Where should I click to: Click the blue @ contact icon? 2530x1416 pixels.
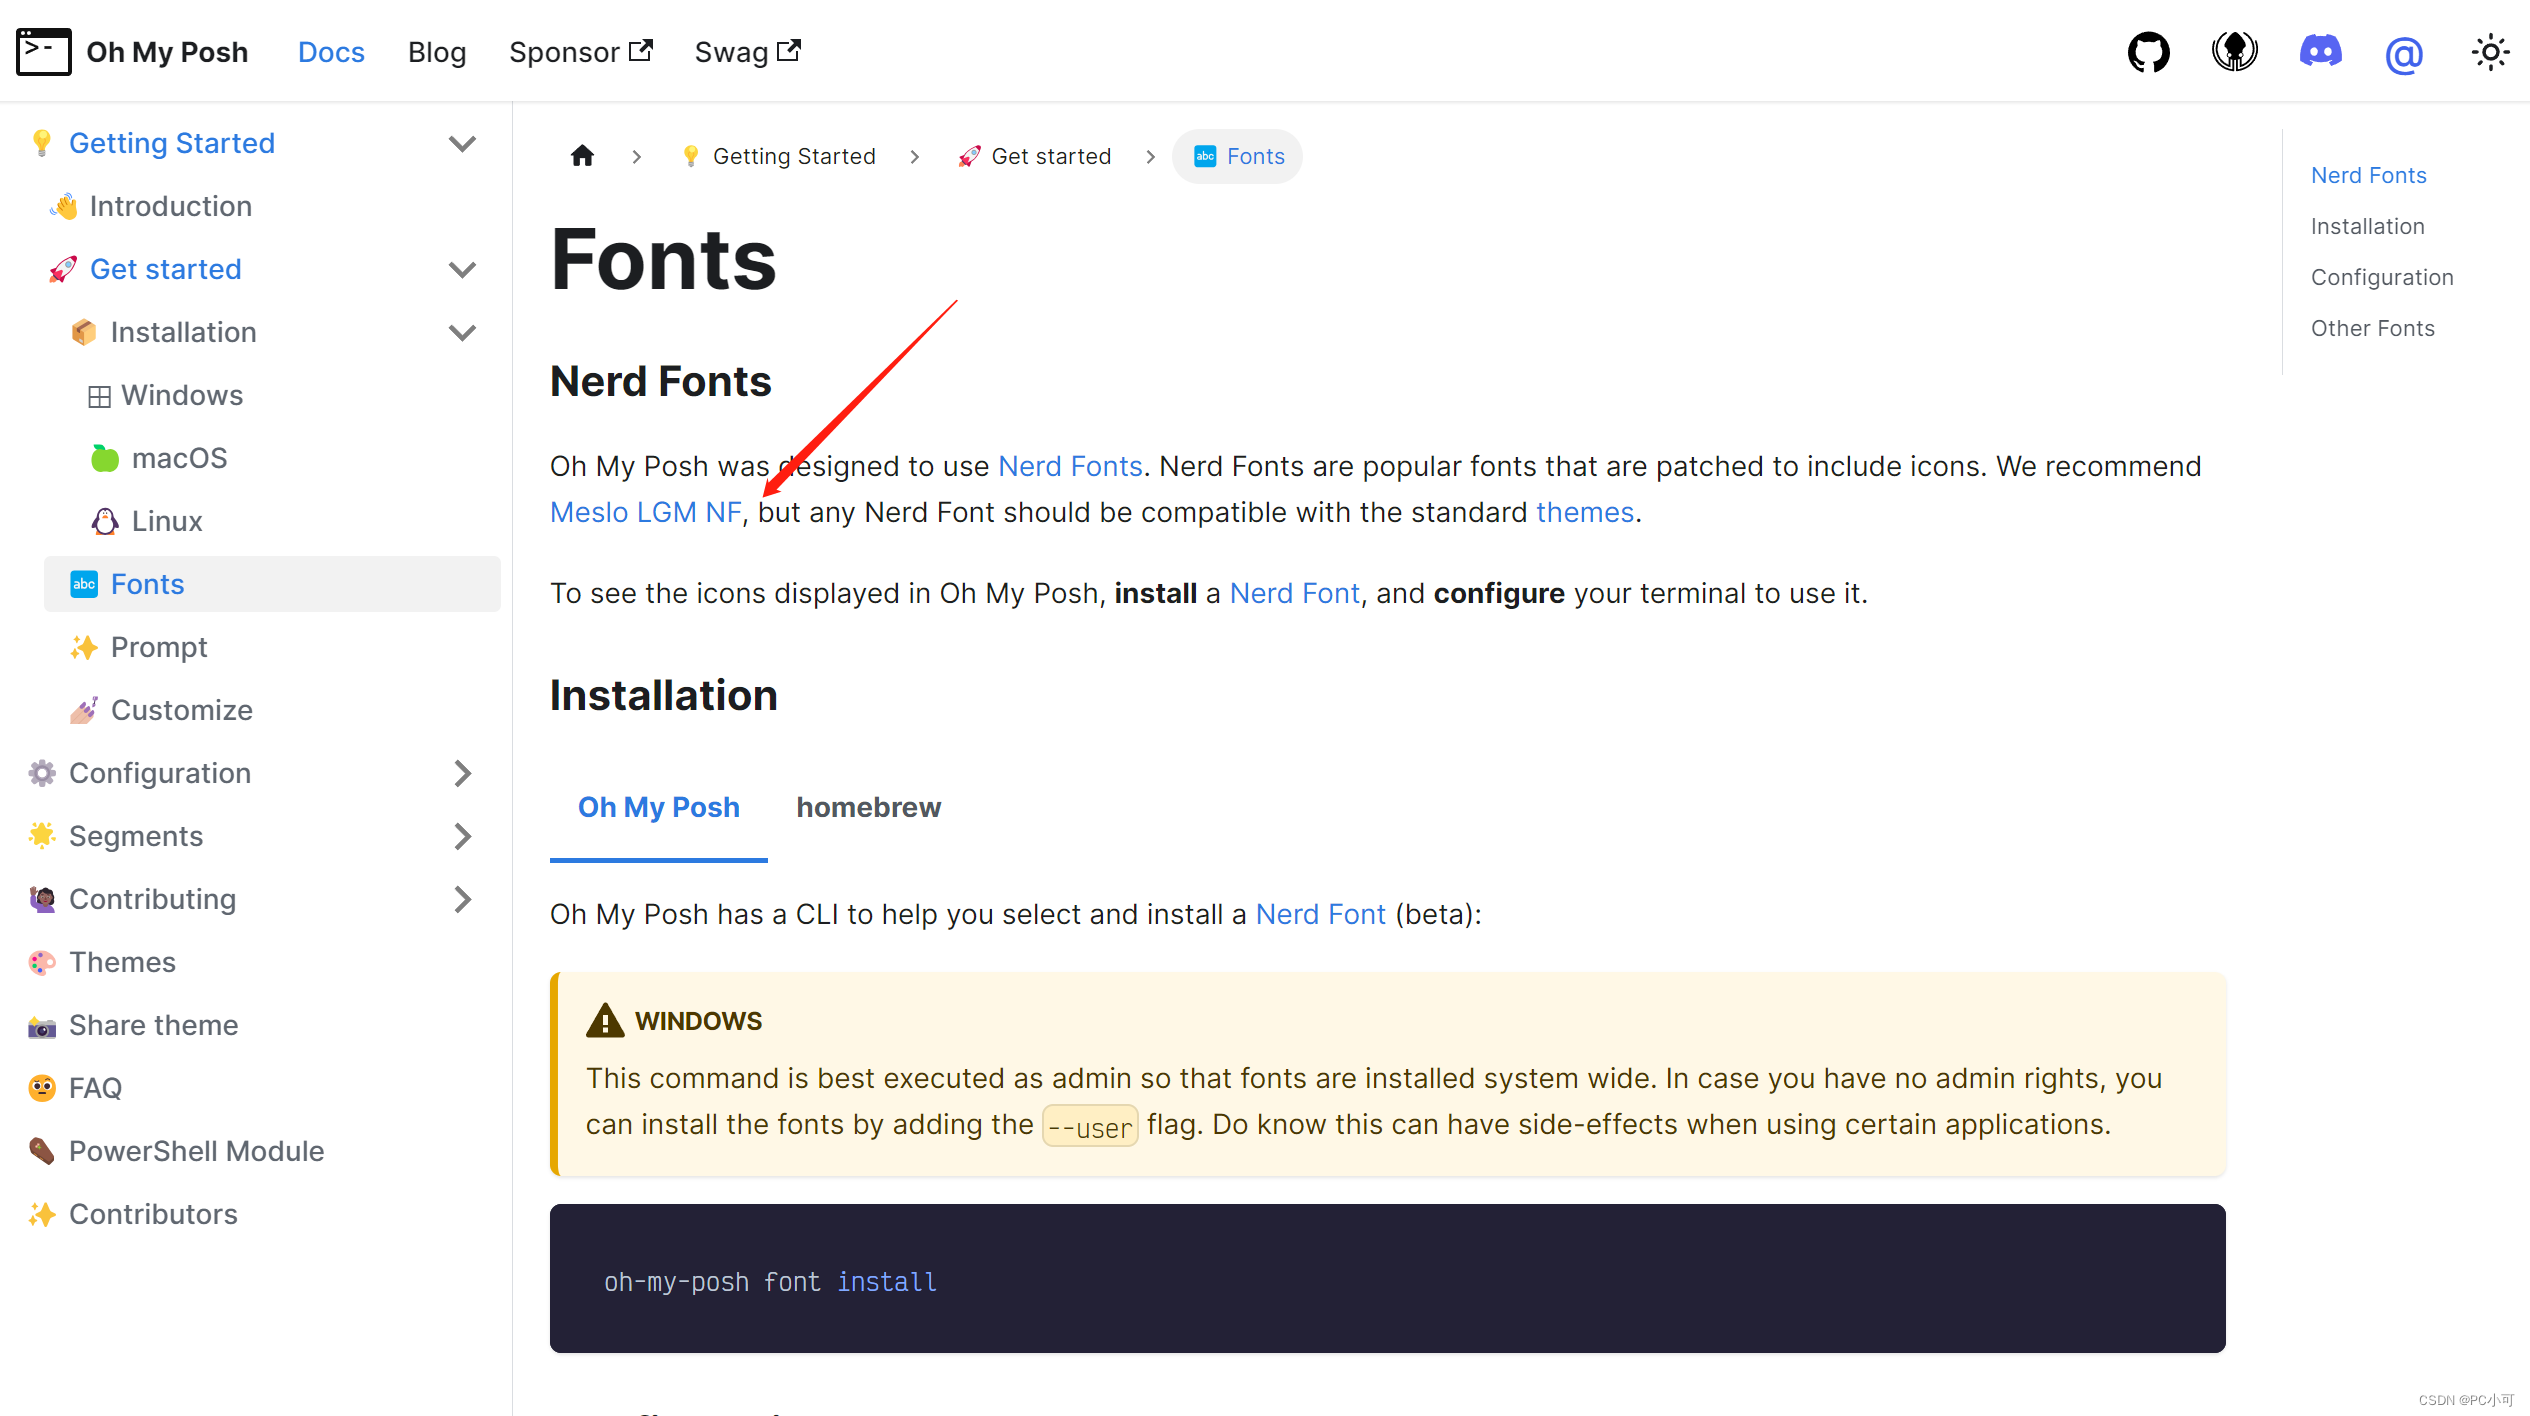coord(2404,54)
